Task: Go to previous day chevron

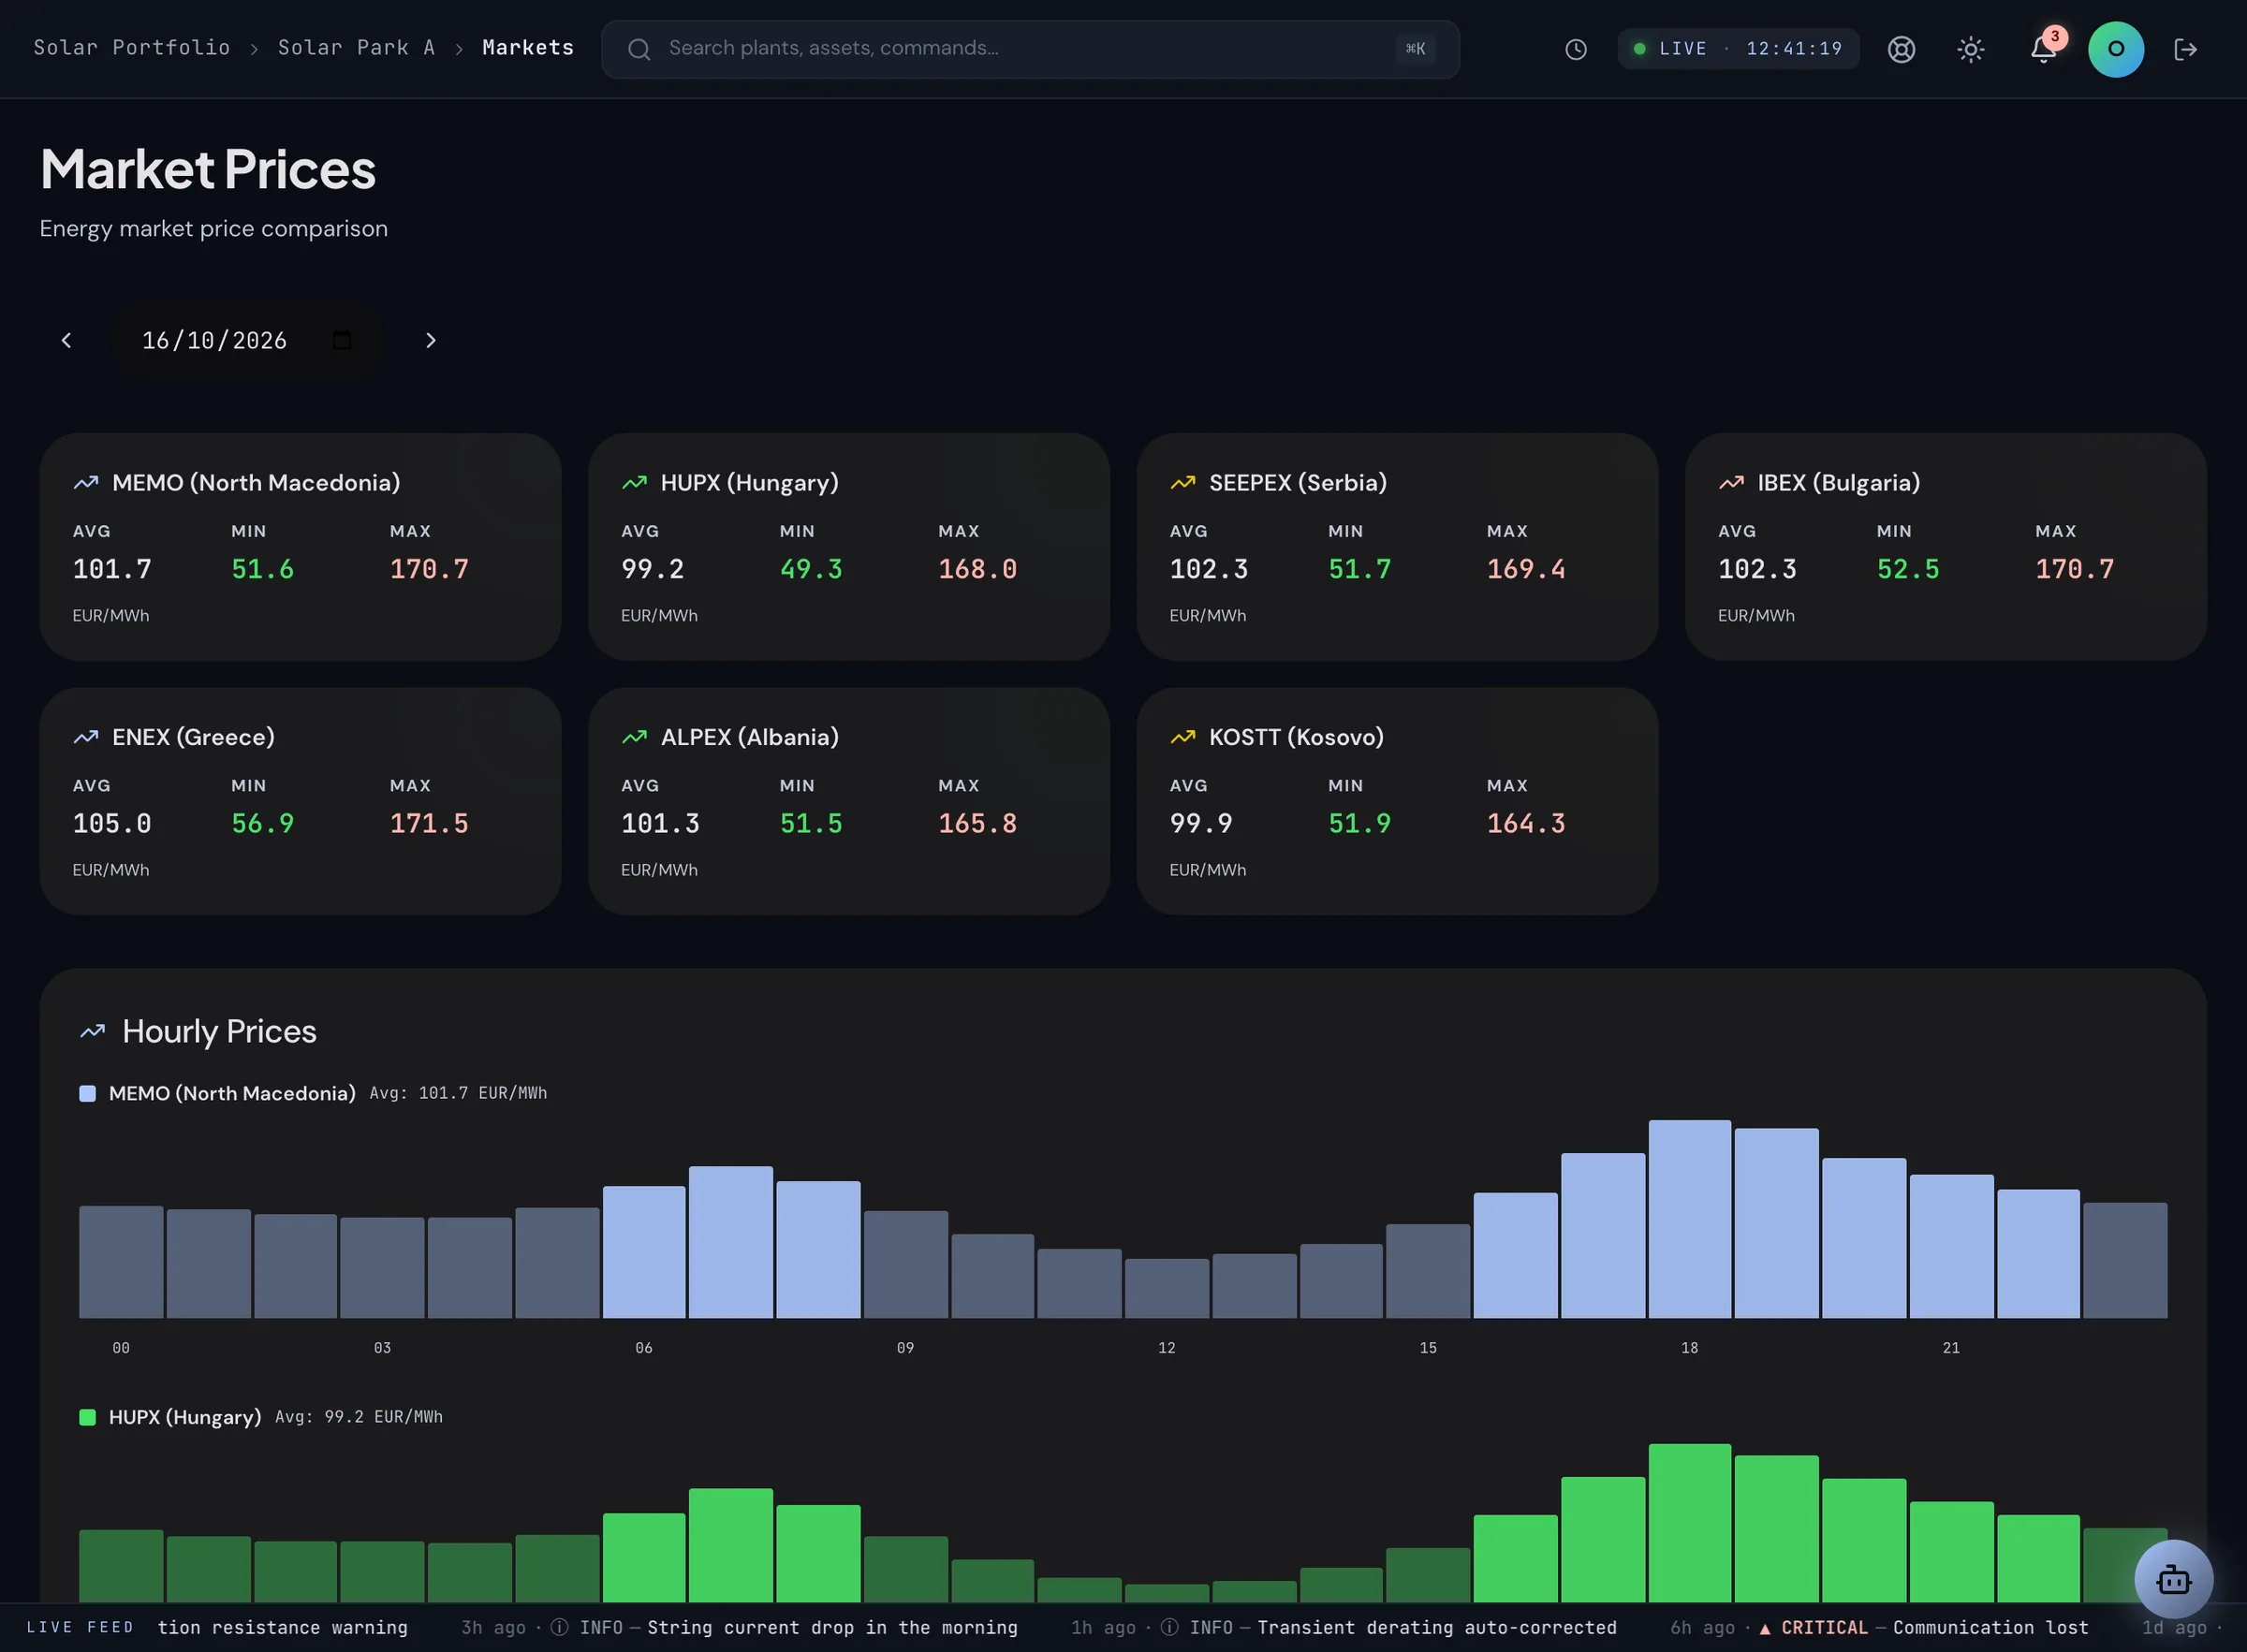Action: click(66, 340)
